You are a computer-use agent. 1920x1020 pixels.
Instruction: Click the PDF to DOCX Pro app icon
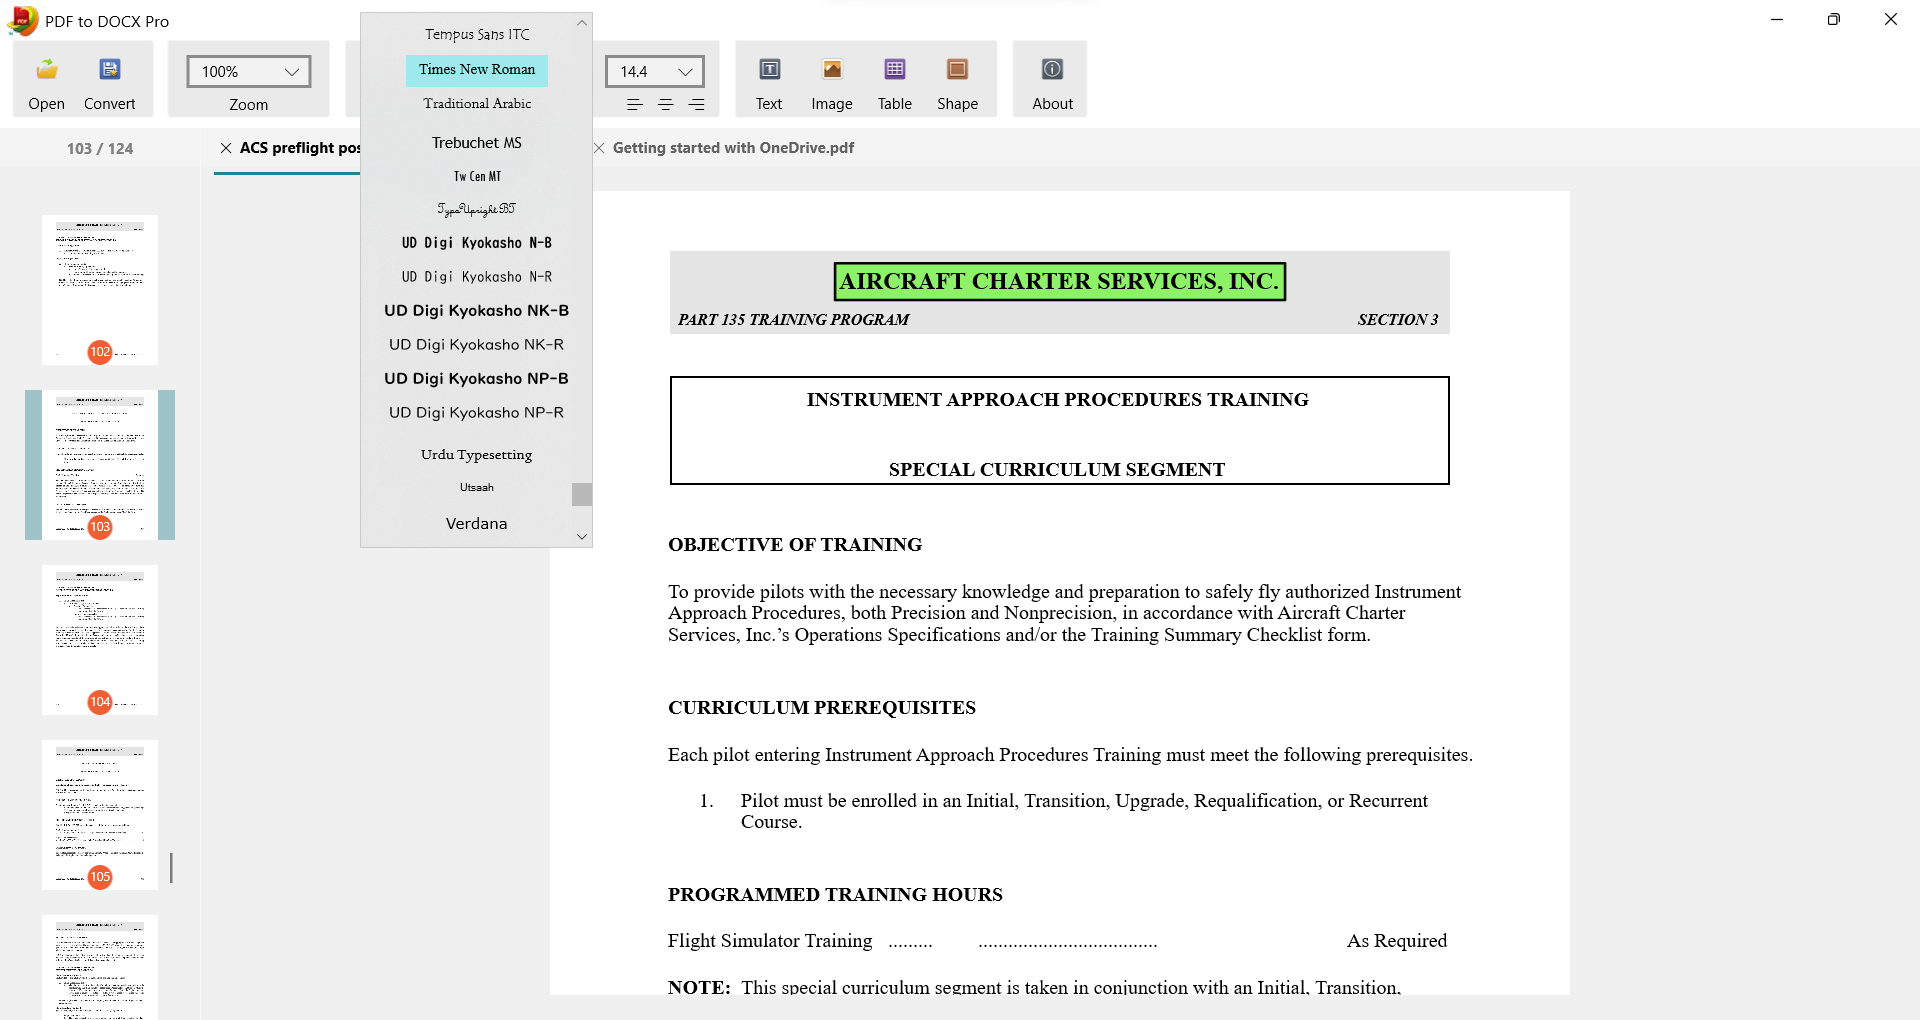click(20, 20)
